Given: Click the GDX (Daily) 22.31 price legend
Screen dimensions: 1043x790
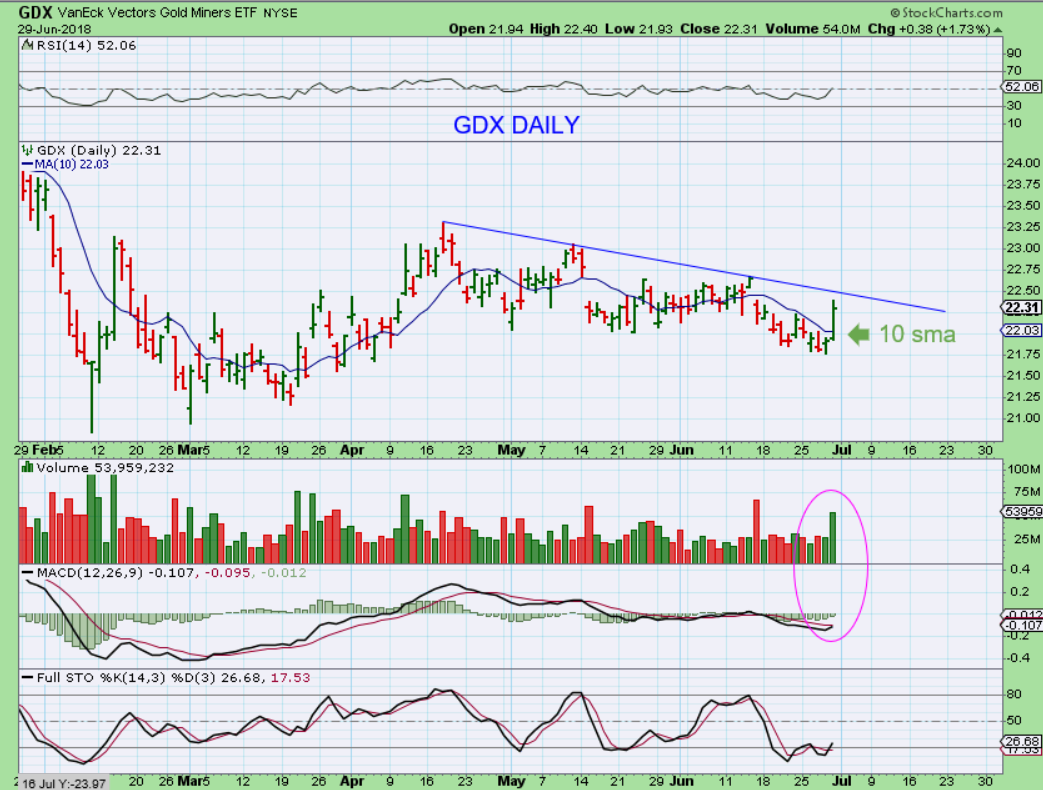Looking at the screenshot, I should coord(99,150).
